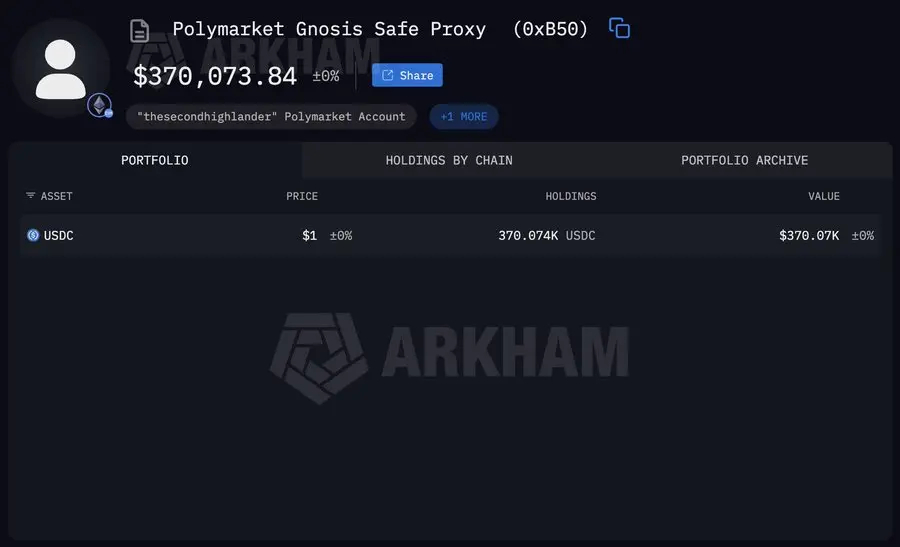Sort by the PRICE column header
This screenshot has height=547, width=900.
tap(302, 196)
